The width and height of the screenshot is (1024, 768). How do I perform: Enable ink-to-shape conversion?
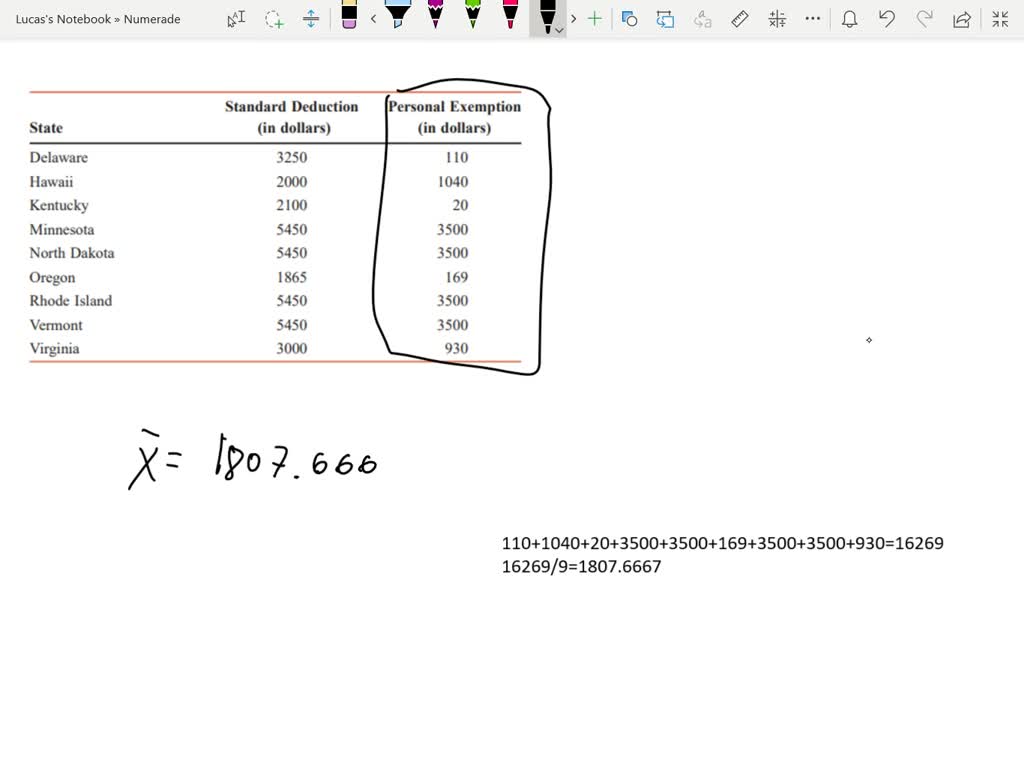[629, 18]
